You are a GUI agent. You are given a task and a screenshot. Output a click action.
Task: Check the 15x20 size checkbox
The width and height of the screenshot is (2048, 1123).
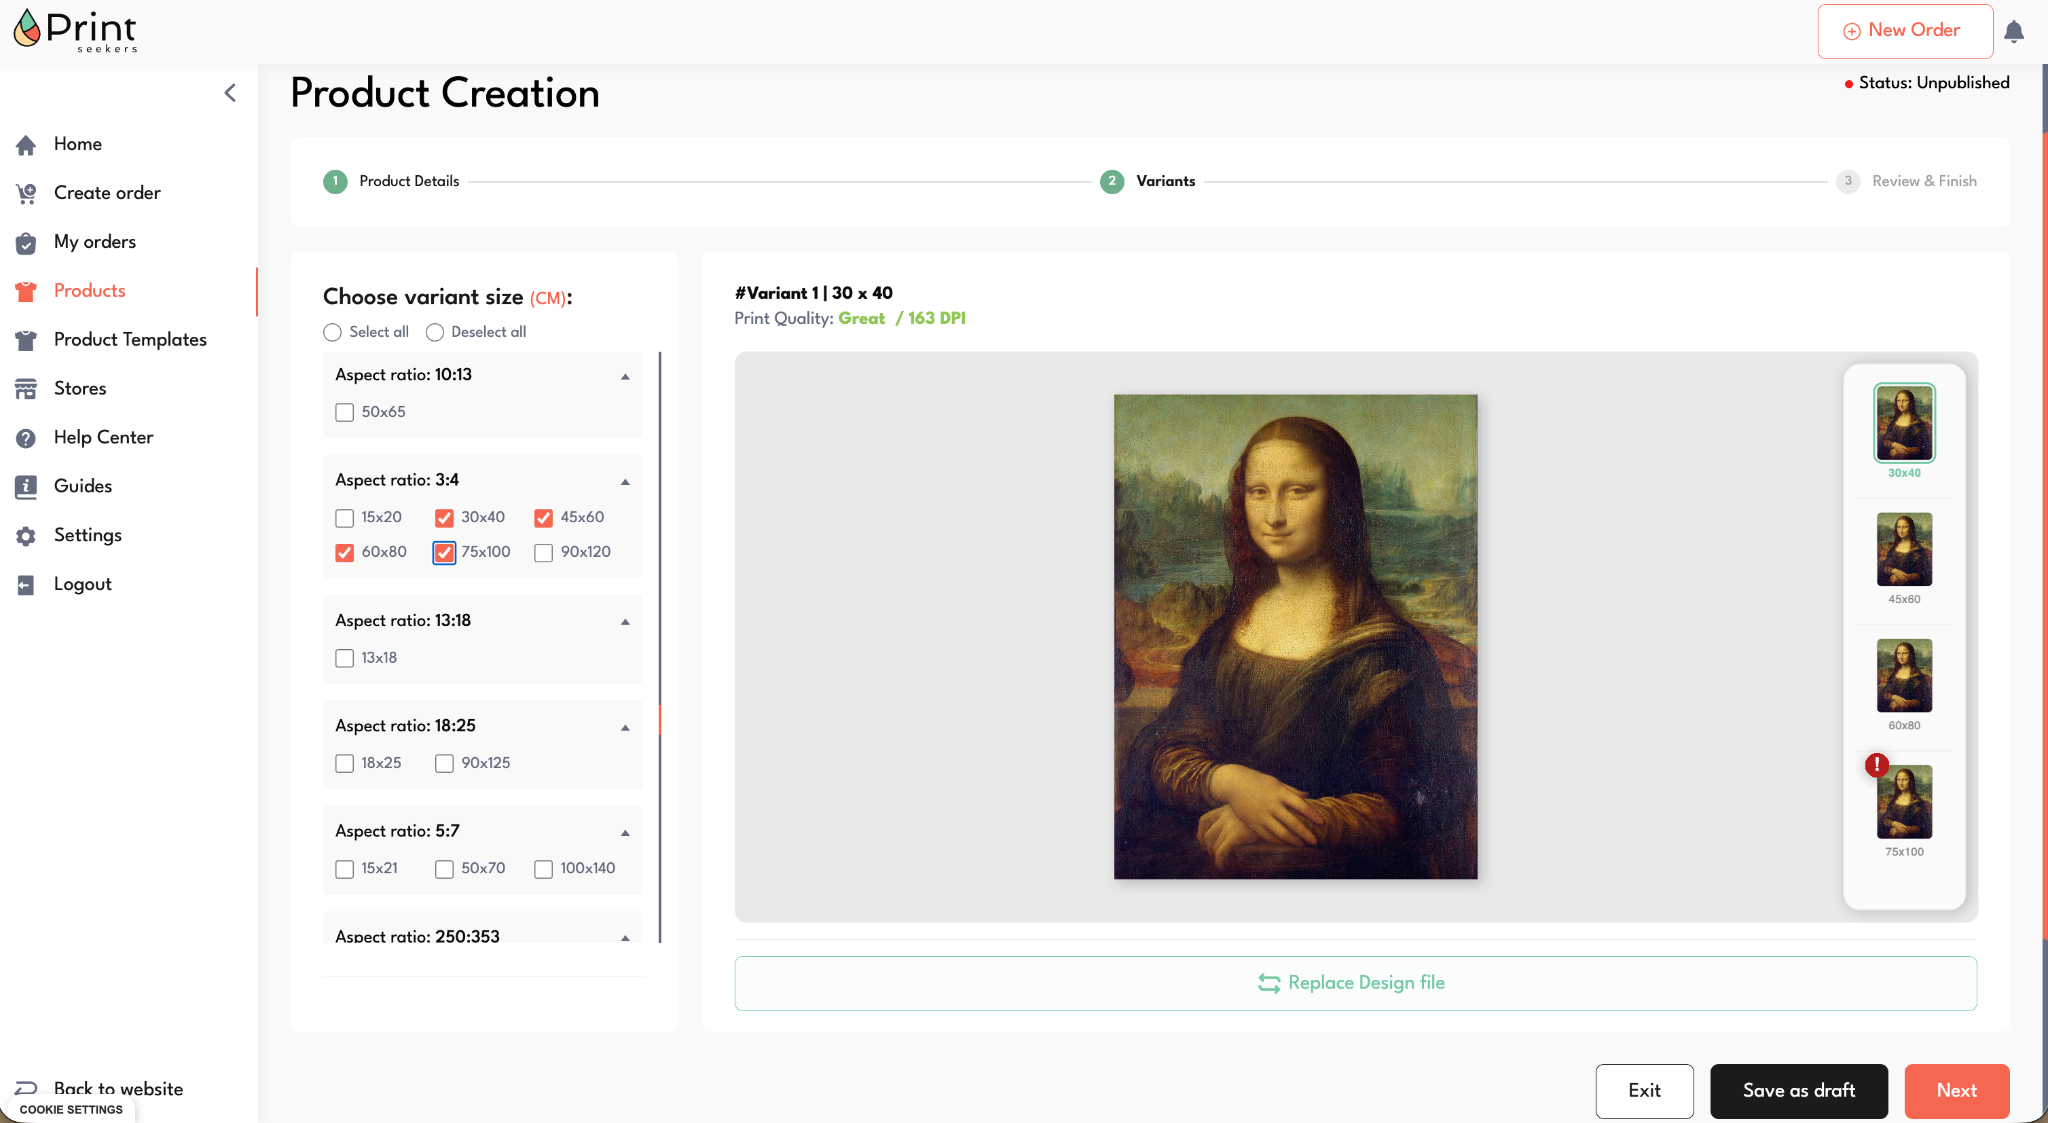[x=345, y=518]
